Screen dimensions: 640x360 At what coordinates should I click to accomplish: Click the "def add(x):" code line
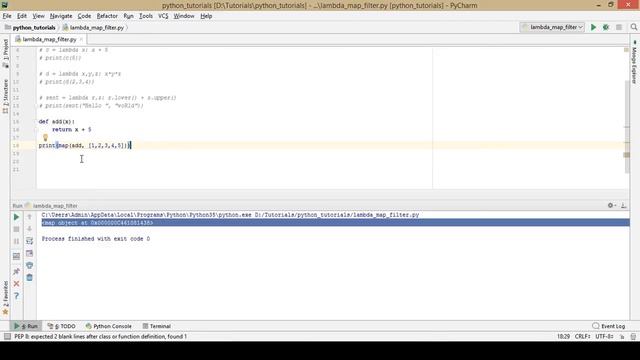click(57, 122)
